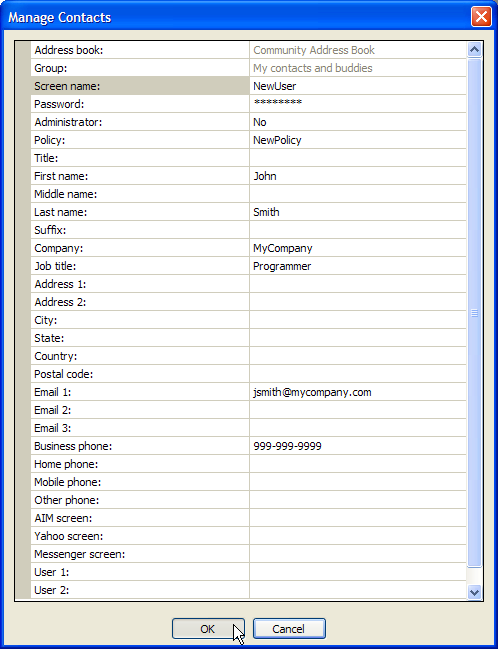Select the Messenger screen: label
The width and height of the screenshot is (498, 649).
(x=140, y=554)
